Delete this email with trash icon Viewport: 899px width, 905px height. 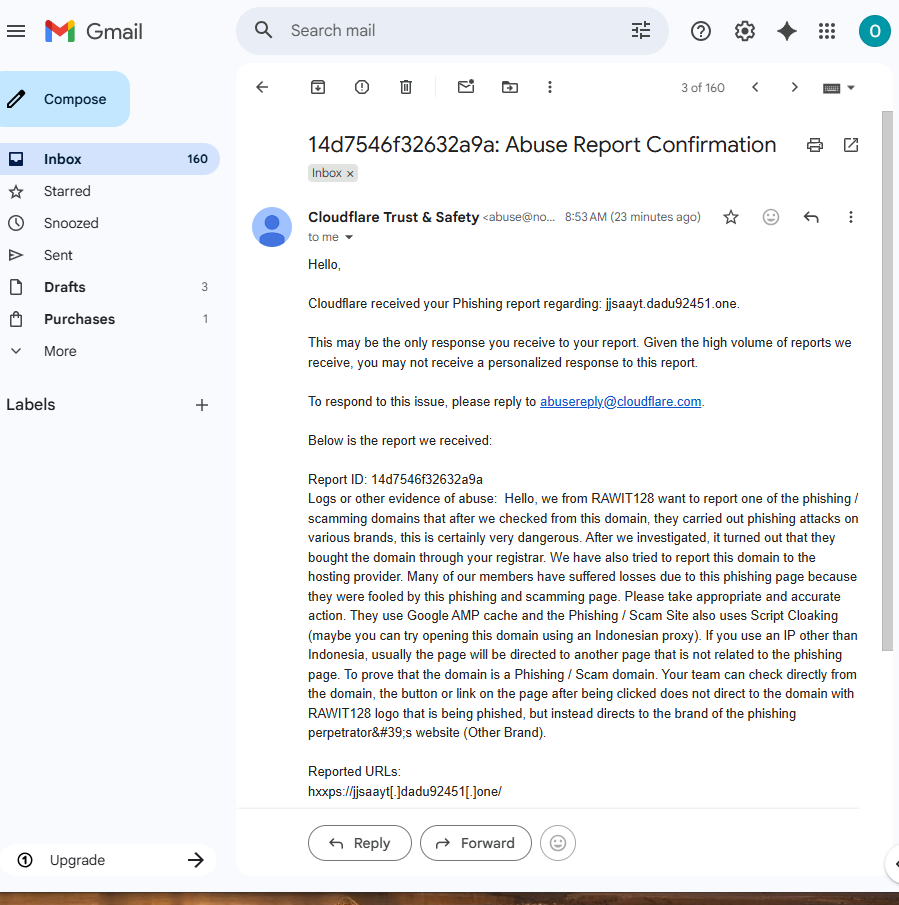(406, 87)
